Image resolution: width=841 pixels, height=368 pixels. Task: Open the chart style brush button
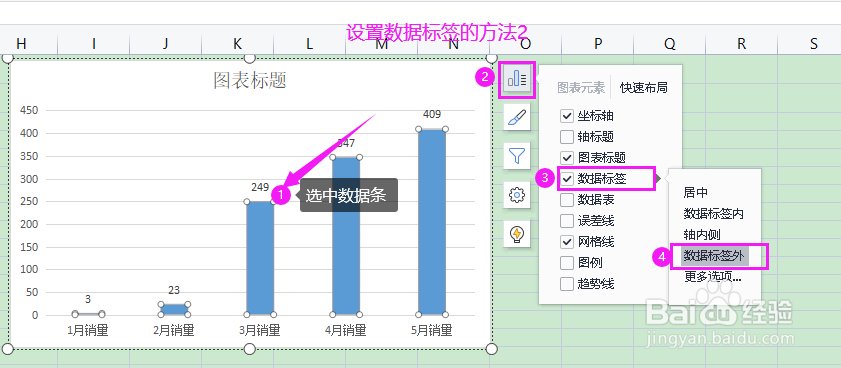point(517,116)
